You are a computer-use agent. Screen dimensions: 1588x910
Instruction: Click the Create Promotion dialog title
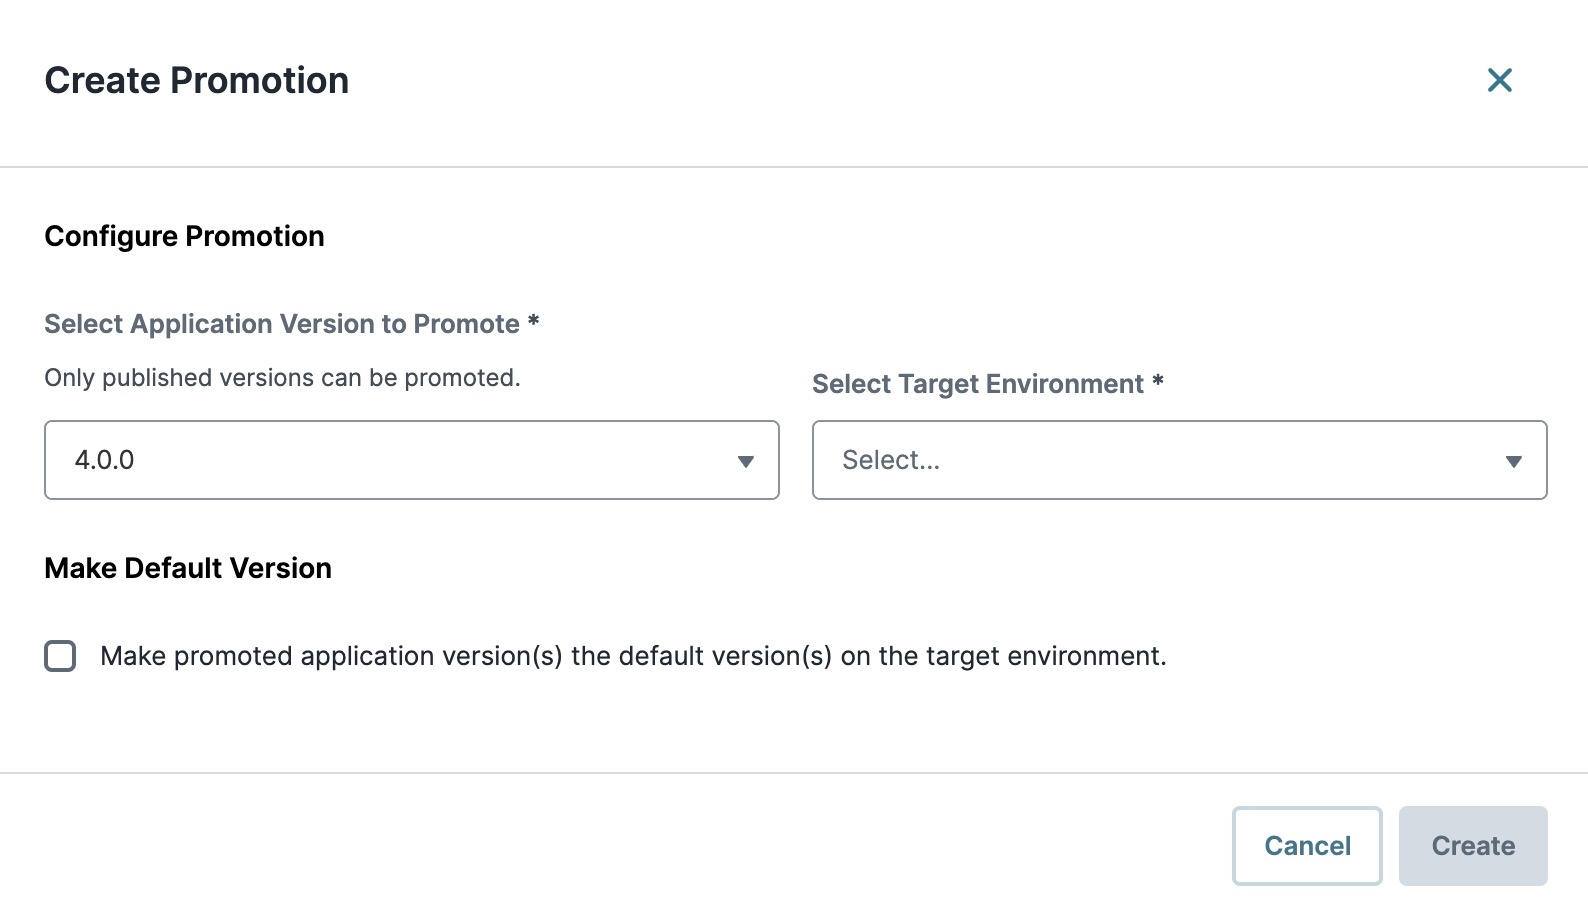(x=197, y=81)
